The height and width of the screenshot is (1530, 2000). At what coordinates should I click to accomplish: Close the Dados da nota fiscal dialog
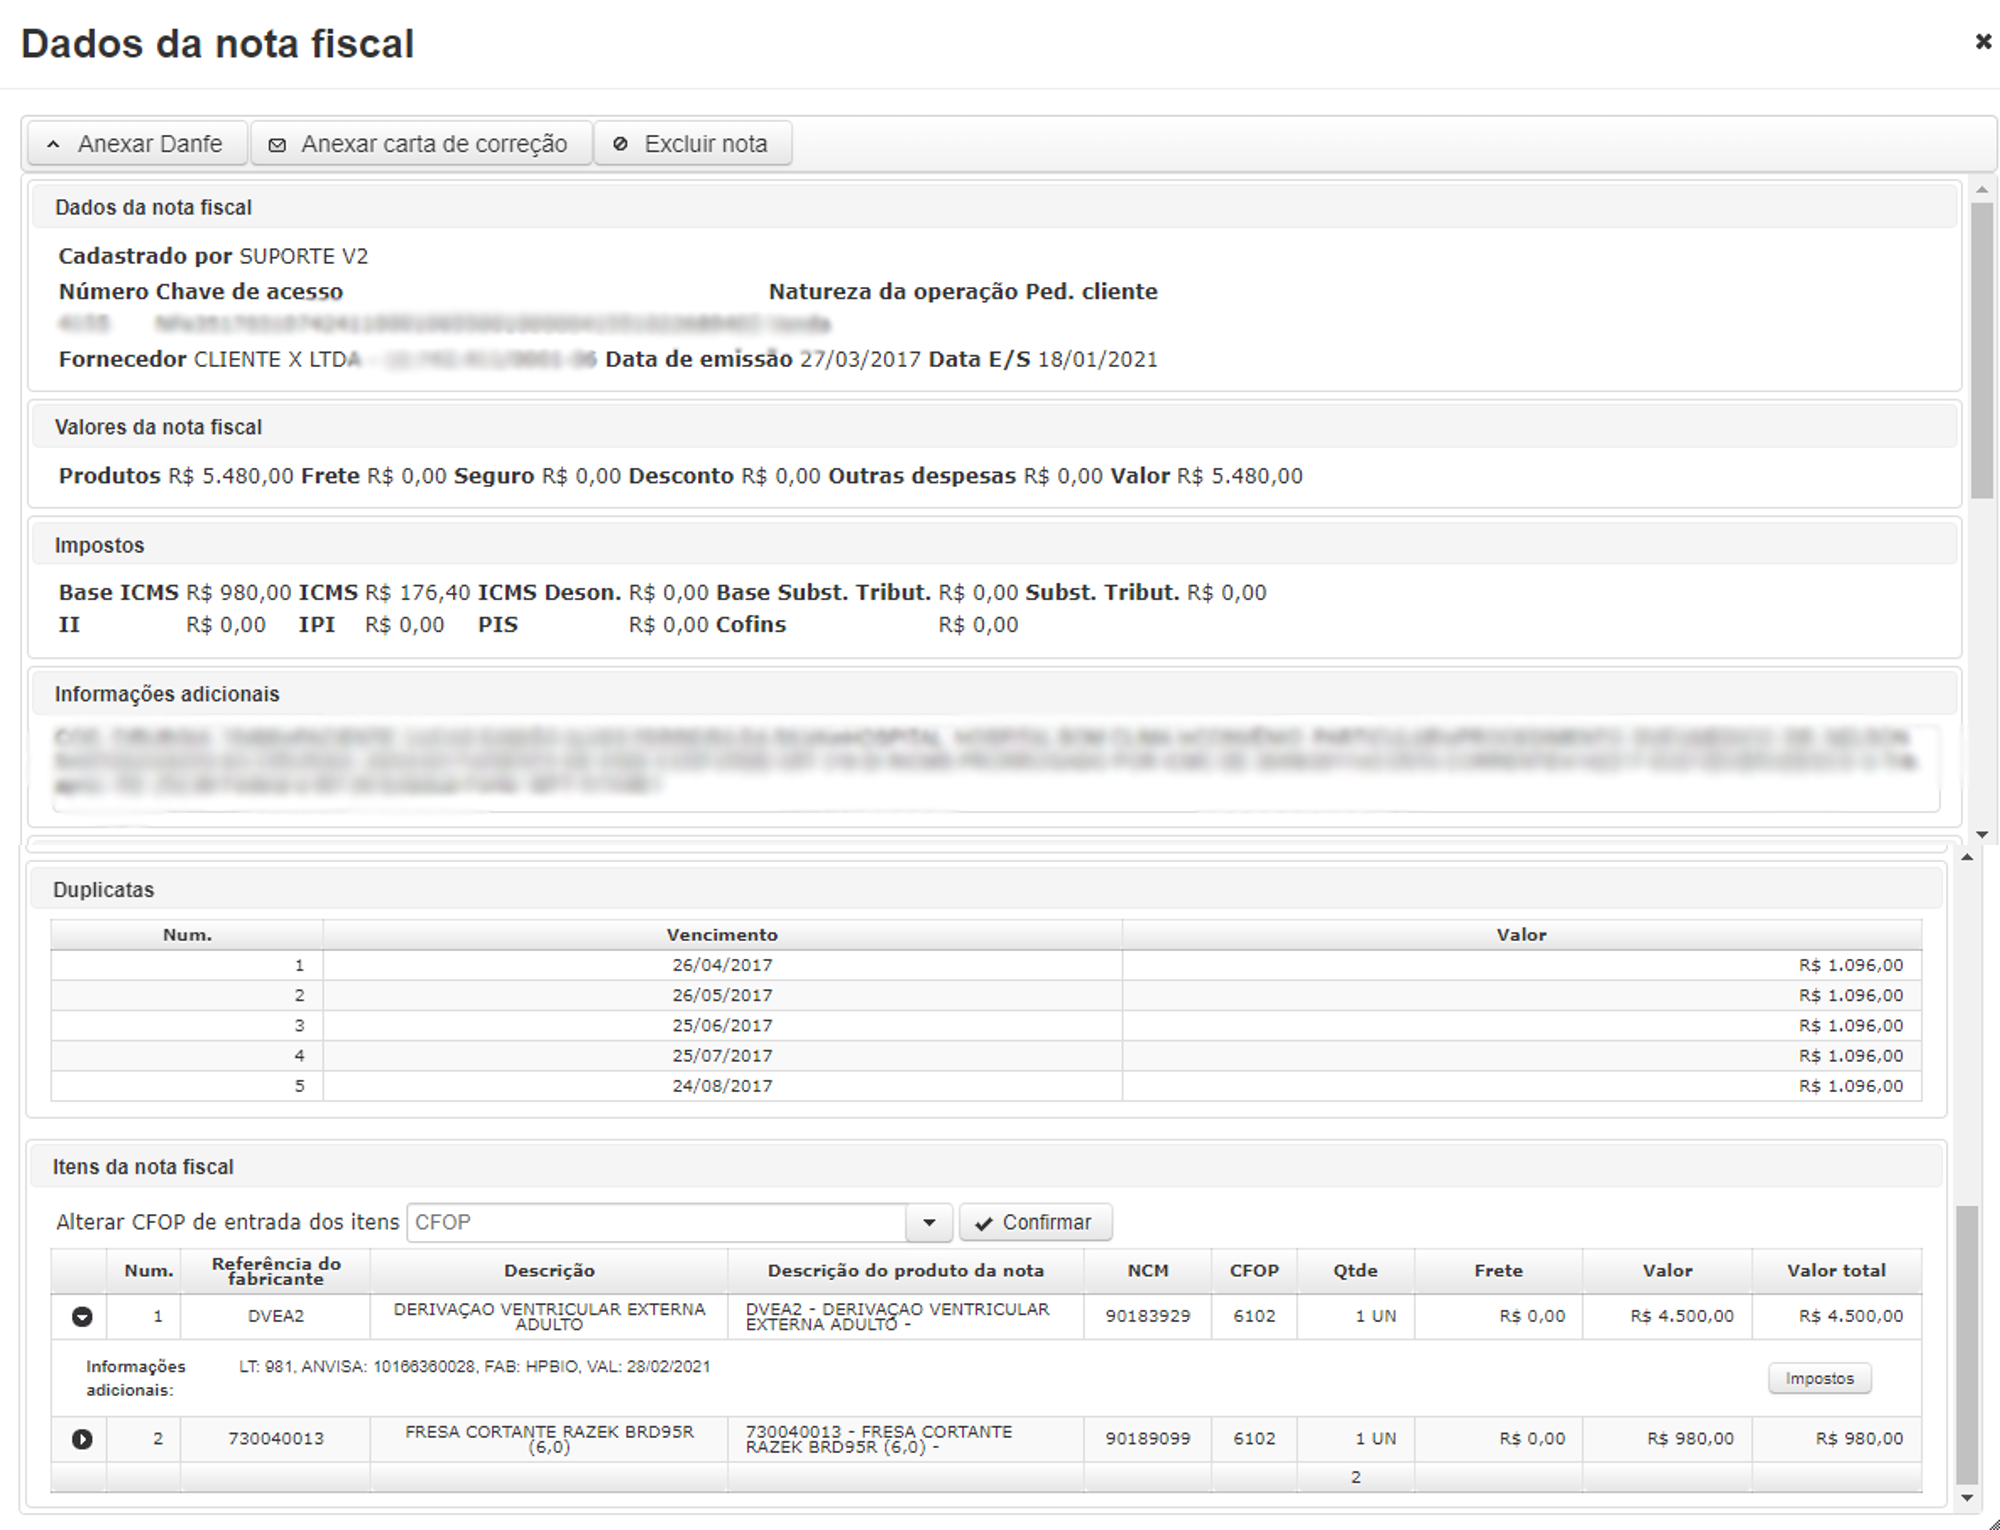tap(1982, 41)
